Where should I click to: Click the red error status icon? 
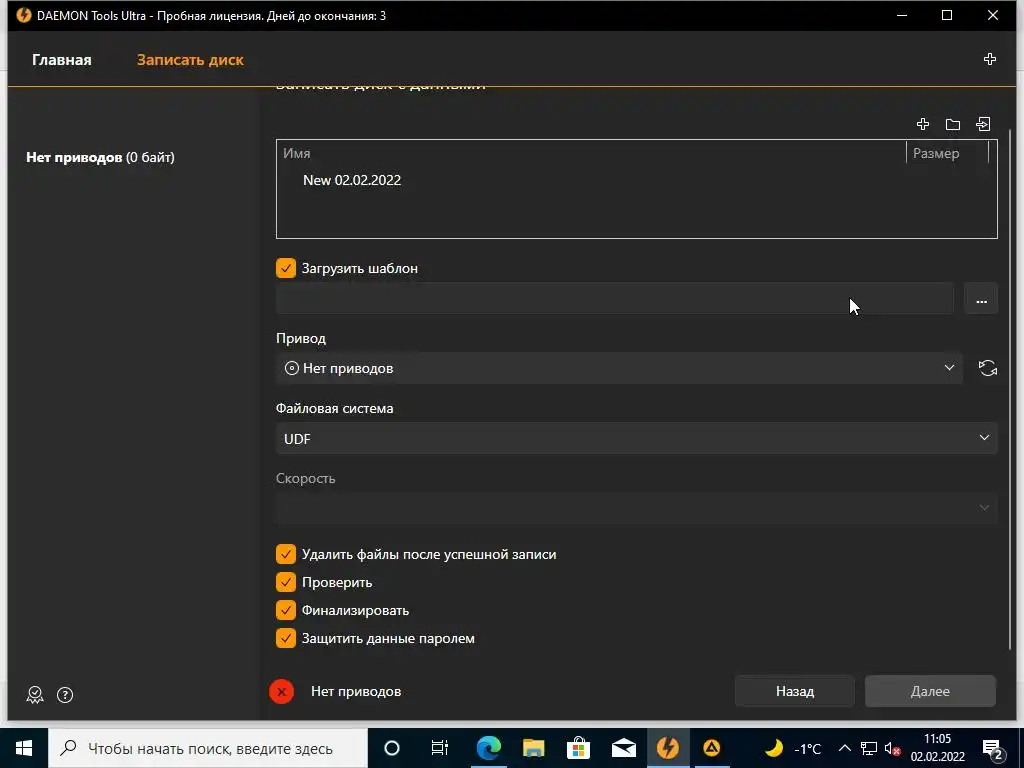(281, 692)
